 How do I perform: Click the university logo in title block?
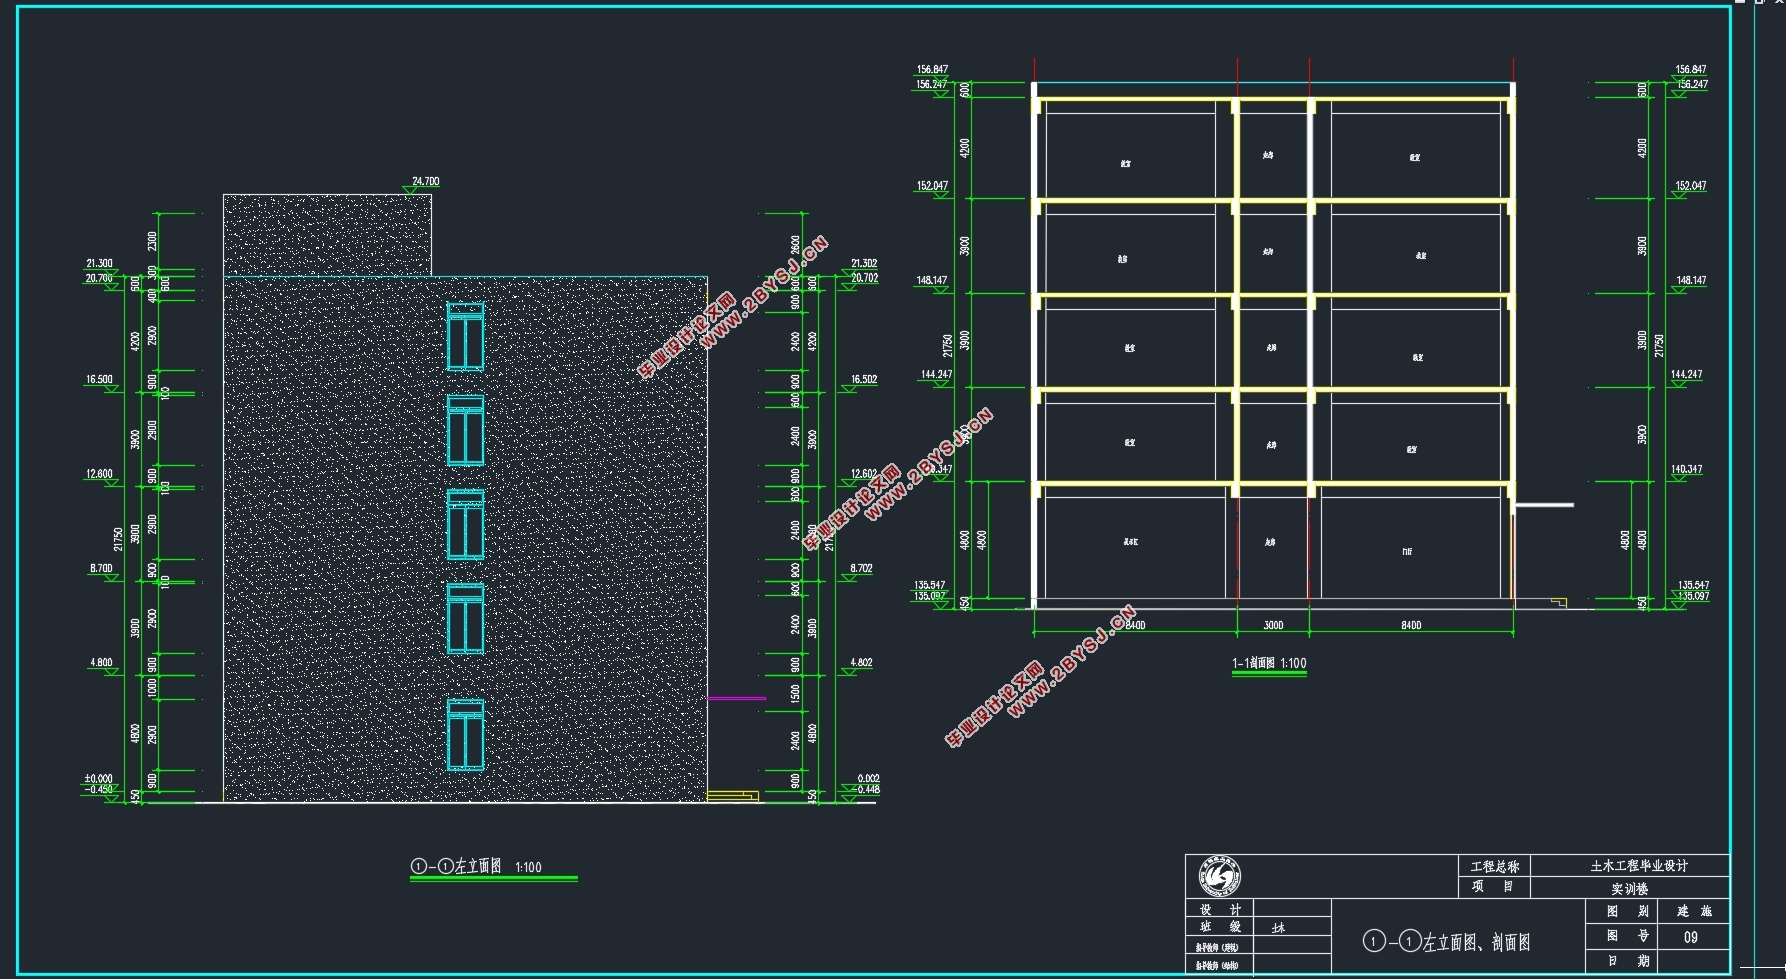click(x=1220, y=877)
